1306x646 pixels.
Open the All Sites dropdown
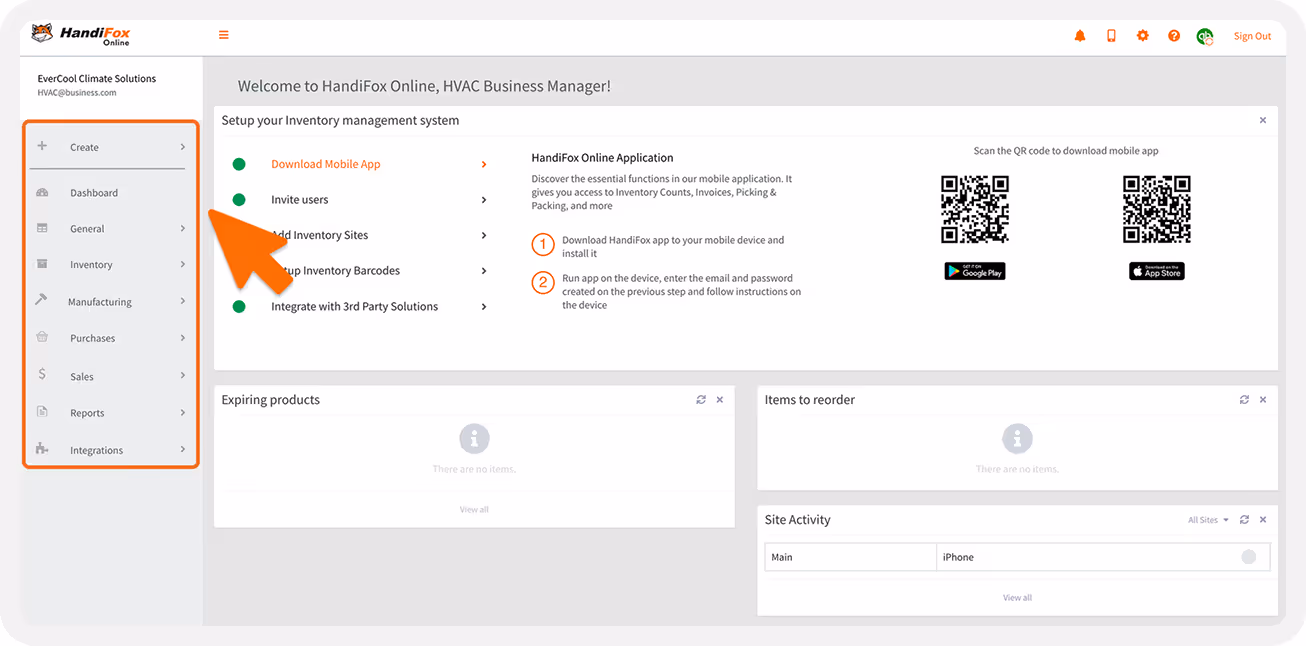[1208, 520]
